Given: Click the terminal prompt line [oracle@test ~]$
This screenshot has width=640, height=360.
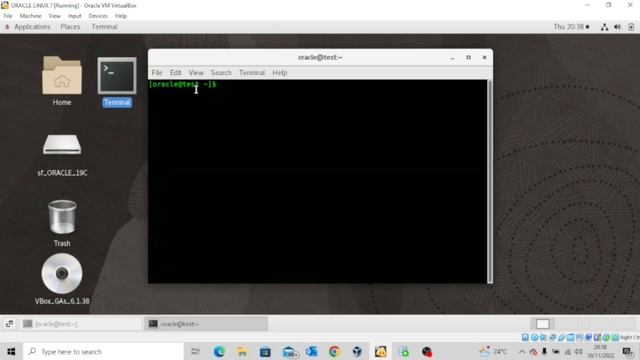Looking at the screenshot, I should click(x=182, y=84).
